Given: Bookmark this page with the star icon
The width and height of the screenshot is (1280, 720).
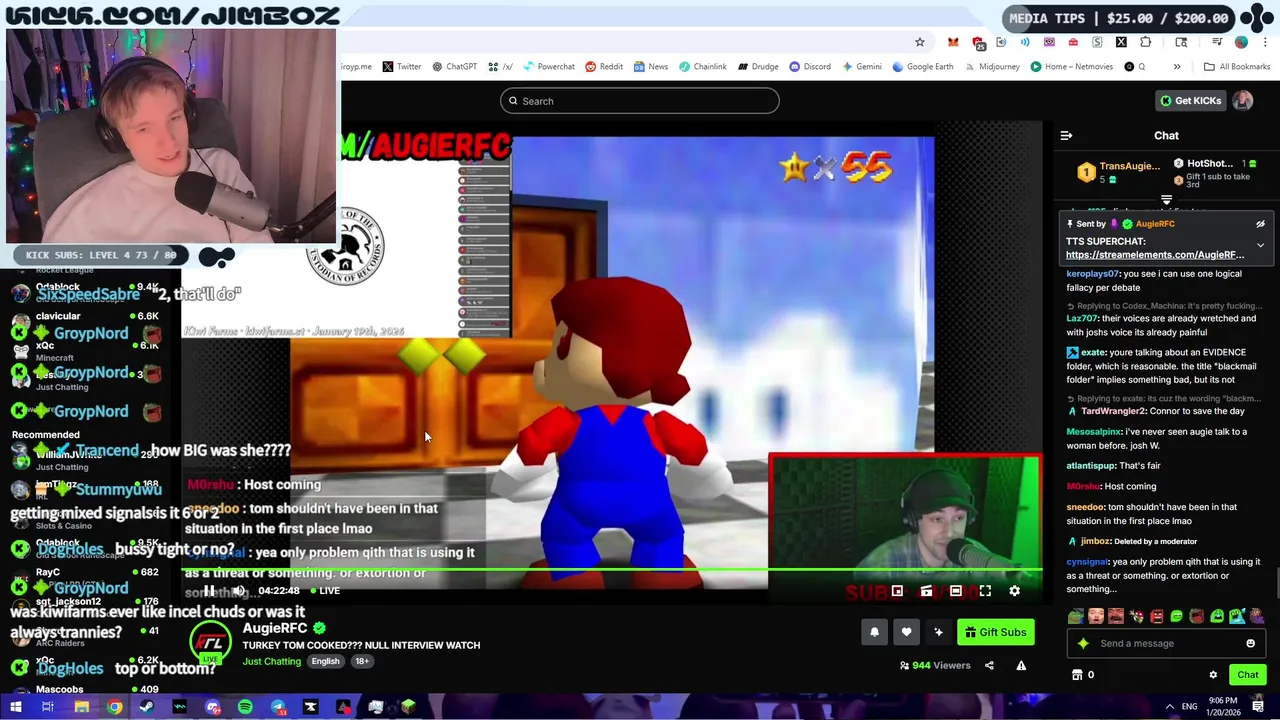Looking at the screenshot, I should pyautogui.click(x=920, y=42).
